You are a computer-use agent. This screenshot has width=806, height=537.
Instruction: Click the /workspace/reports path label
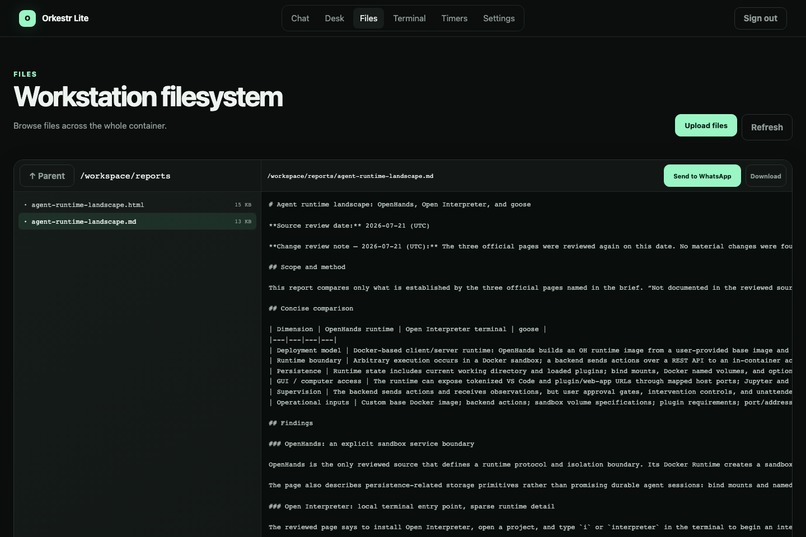pyautogui.click(x=125, y=176)
